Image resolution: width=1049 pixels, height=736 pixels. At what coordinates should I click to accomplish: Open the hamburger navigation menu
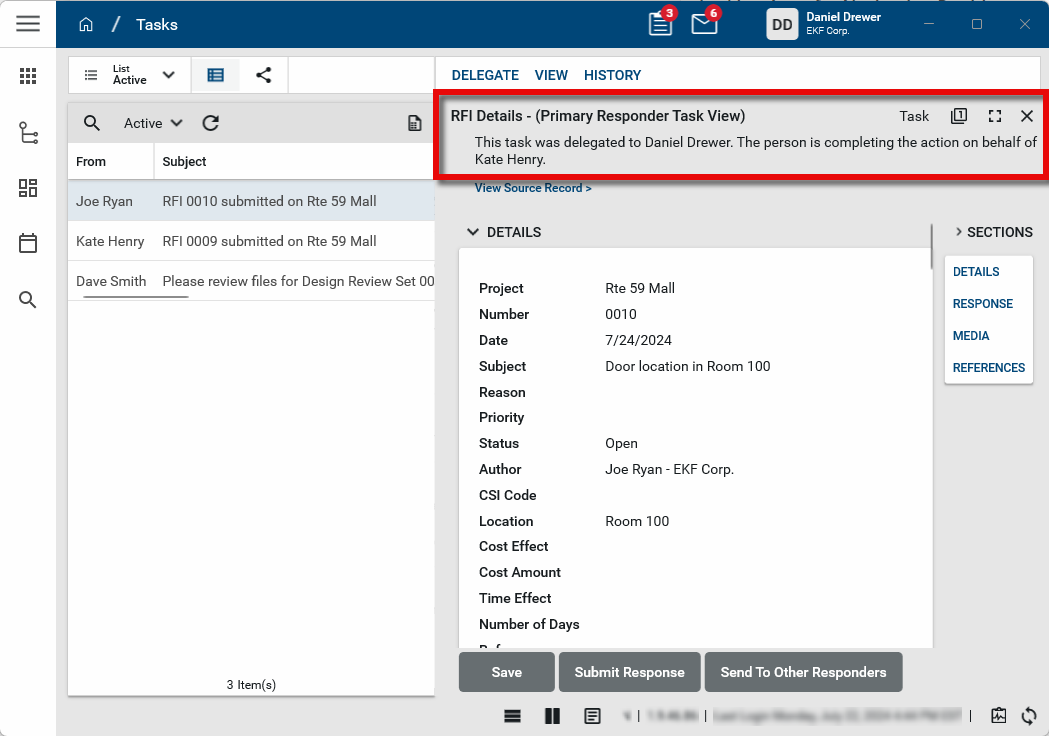point(28,24)
